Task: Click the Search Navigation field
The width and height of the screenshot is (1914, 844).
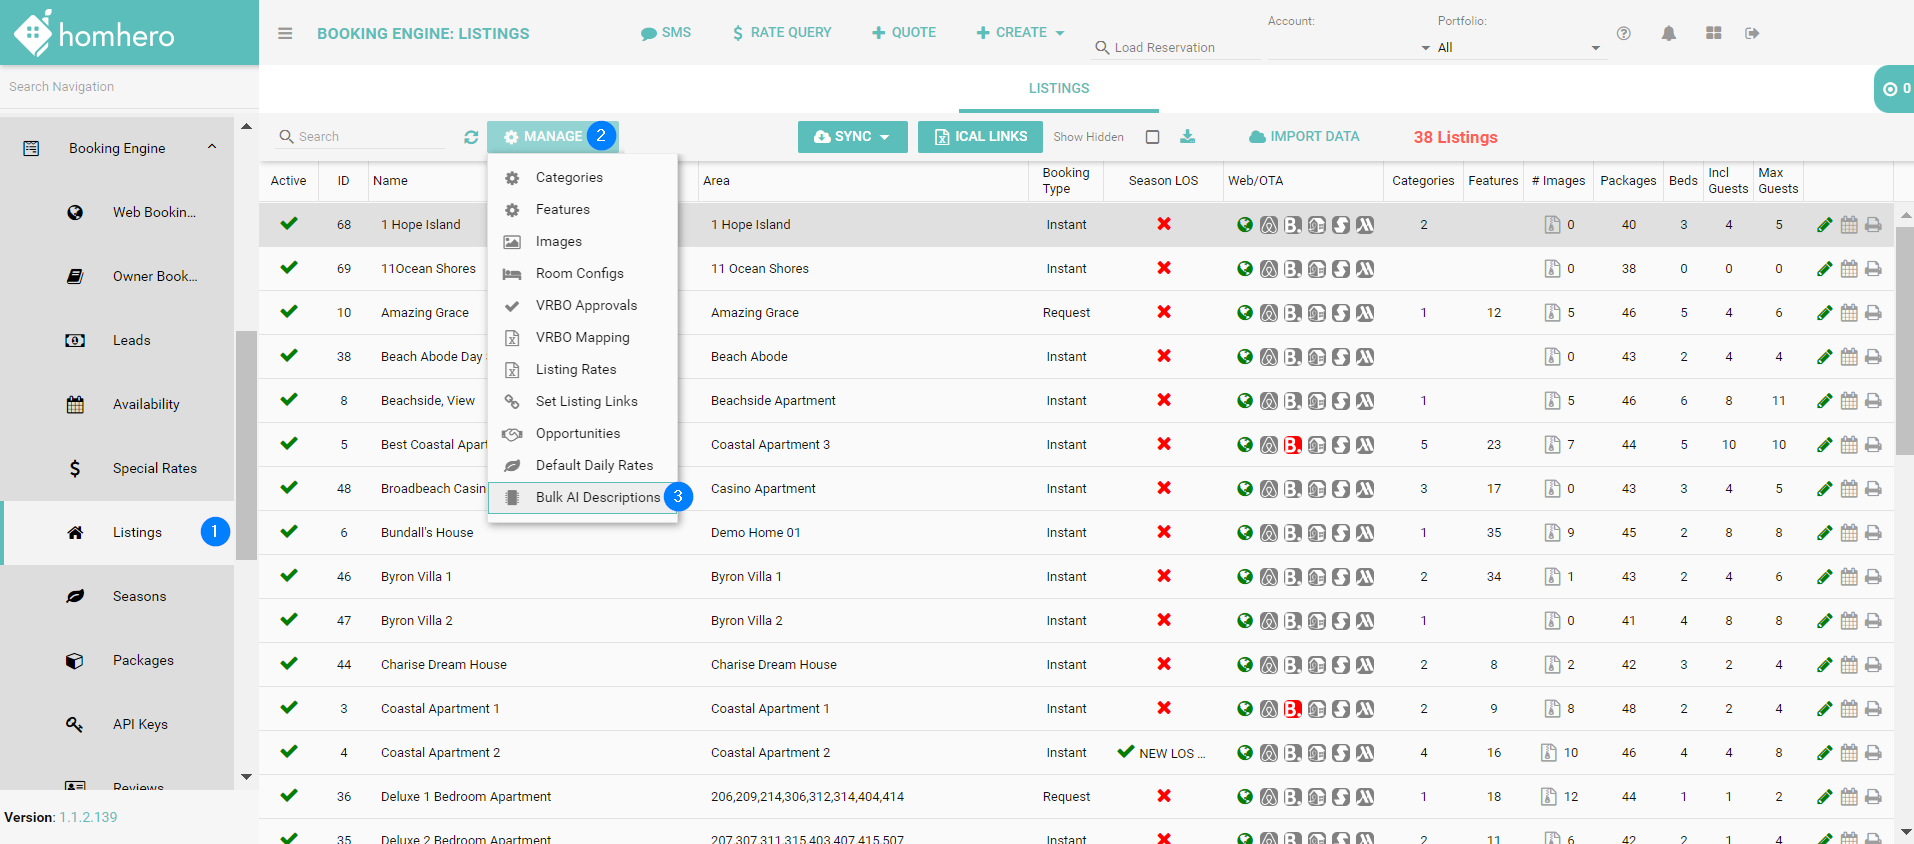Action: pos(129,87)
